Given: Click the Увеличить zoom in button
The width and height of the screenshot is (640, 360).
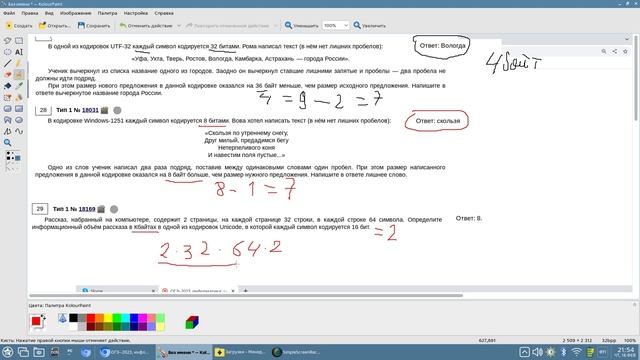Looking at the screenshot, I should point(369,25).
